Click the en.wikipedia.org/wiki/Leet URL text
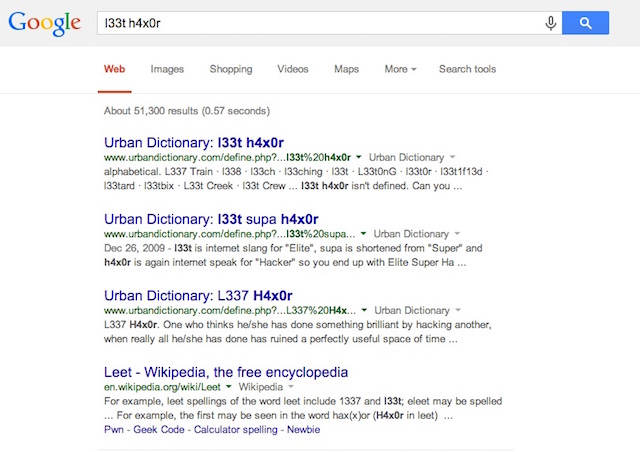This screenshot has width=640, height=452. pos(162,387)
